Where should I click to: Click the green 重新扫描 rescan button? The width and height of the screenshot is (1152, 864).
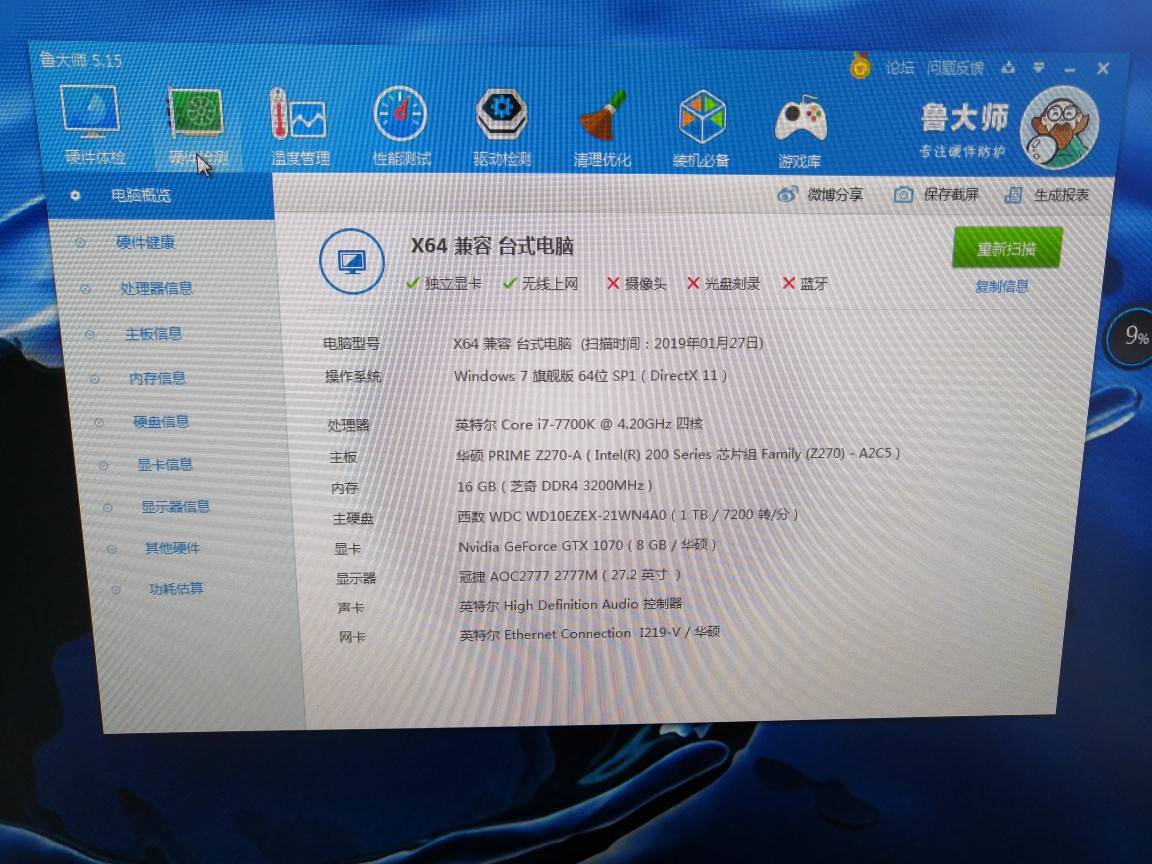1007,248
